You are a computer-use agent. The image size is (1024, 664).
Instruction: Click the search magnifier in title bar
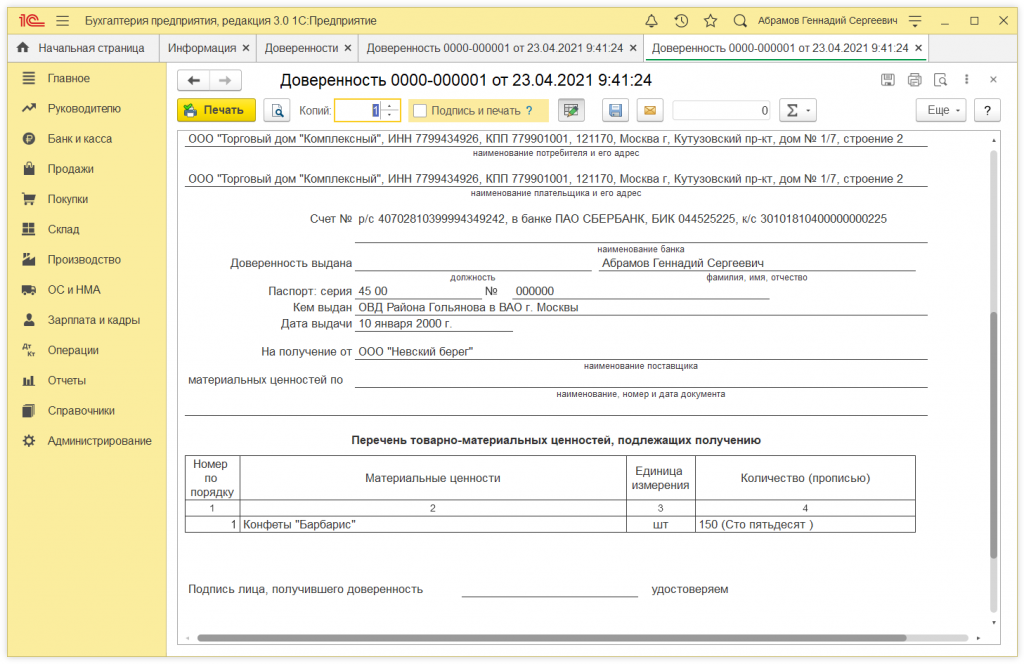pos(740,20)
